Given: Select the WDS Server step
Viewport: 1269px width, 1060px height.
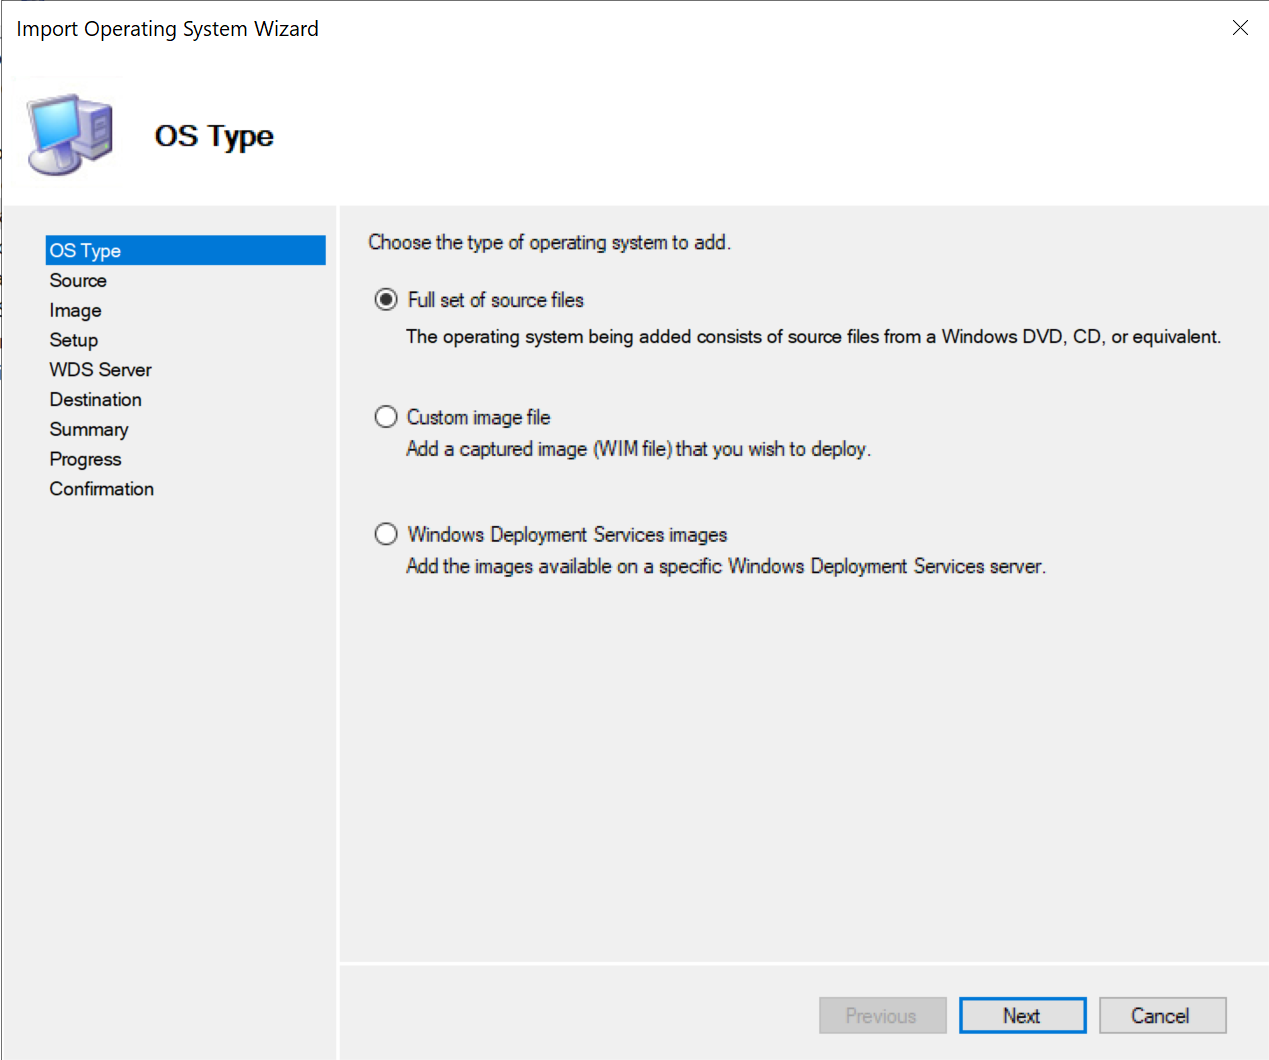Looking at the screenshot, I should click(x=100, y=369).
